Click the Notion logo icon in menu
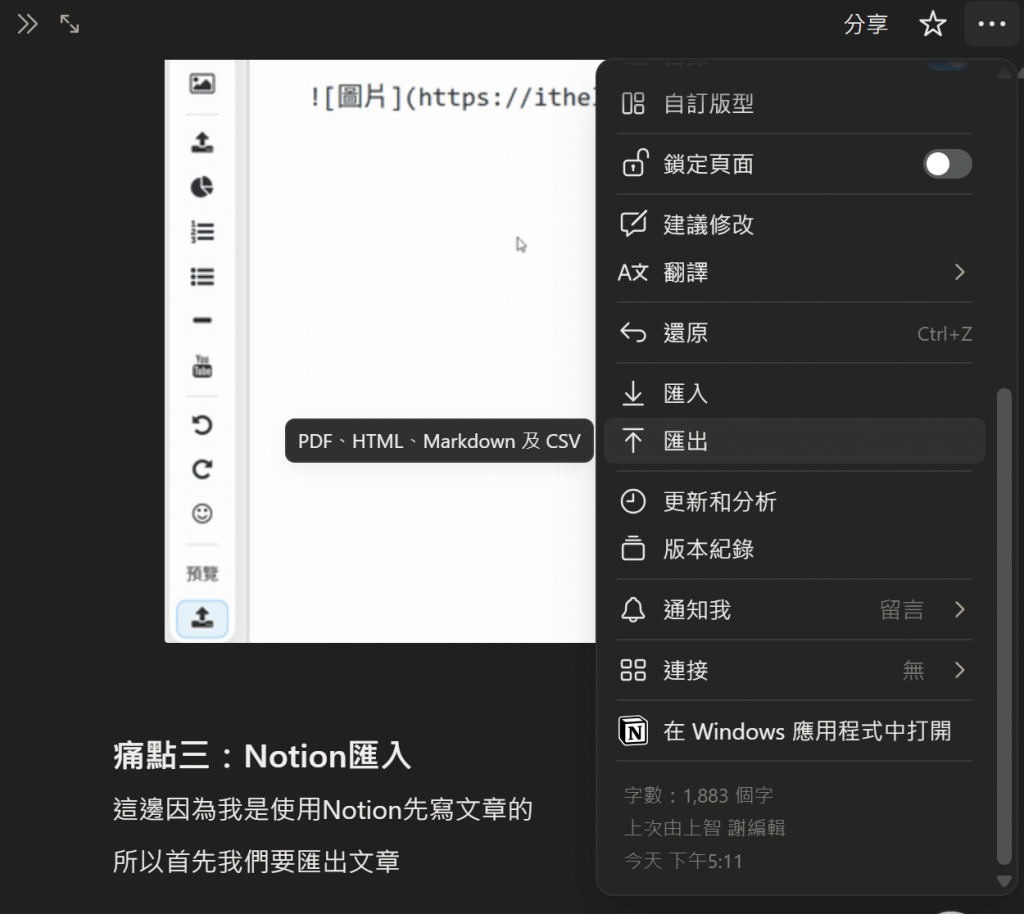 (633, 731)
